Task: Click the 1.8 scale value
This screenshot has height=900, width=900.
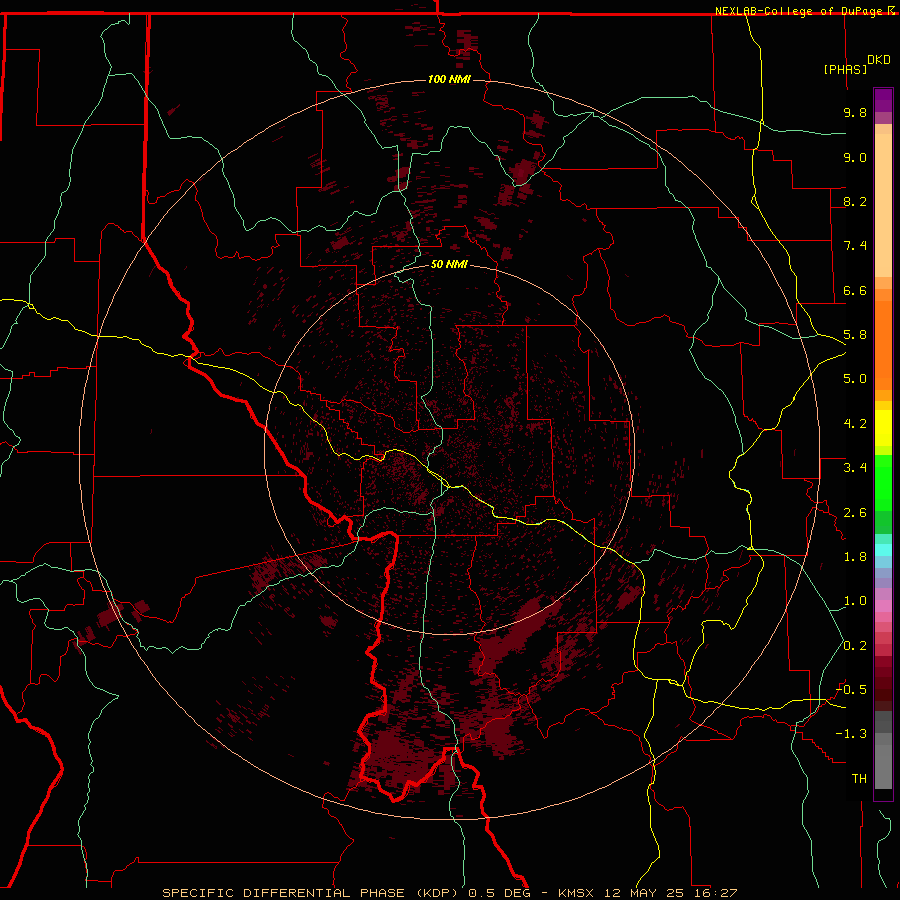Action: [855, 557]
